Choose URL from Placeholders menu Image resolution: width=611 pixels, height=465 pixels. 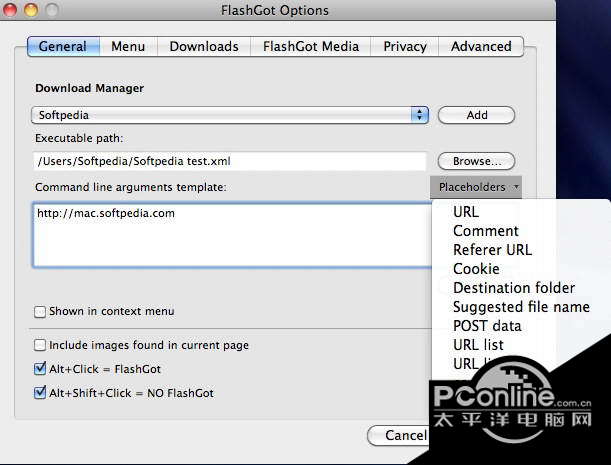click(466, 212)
